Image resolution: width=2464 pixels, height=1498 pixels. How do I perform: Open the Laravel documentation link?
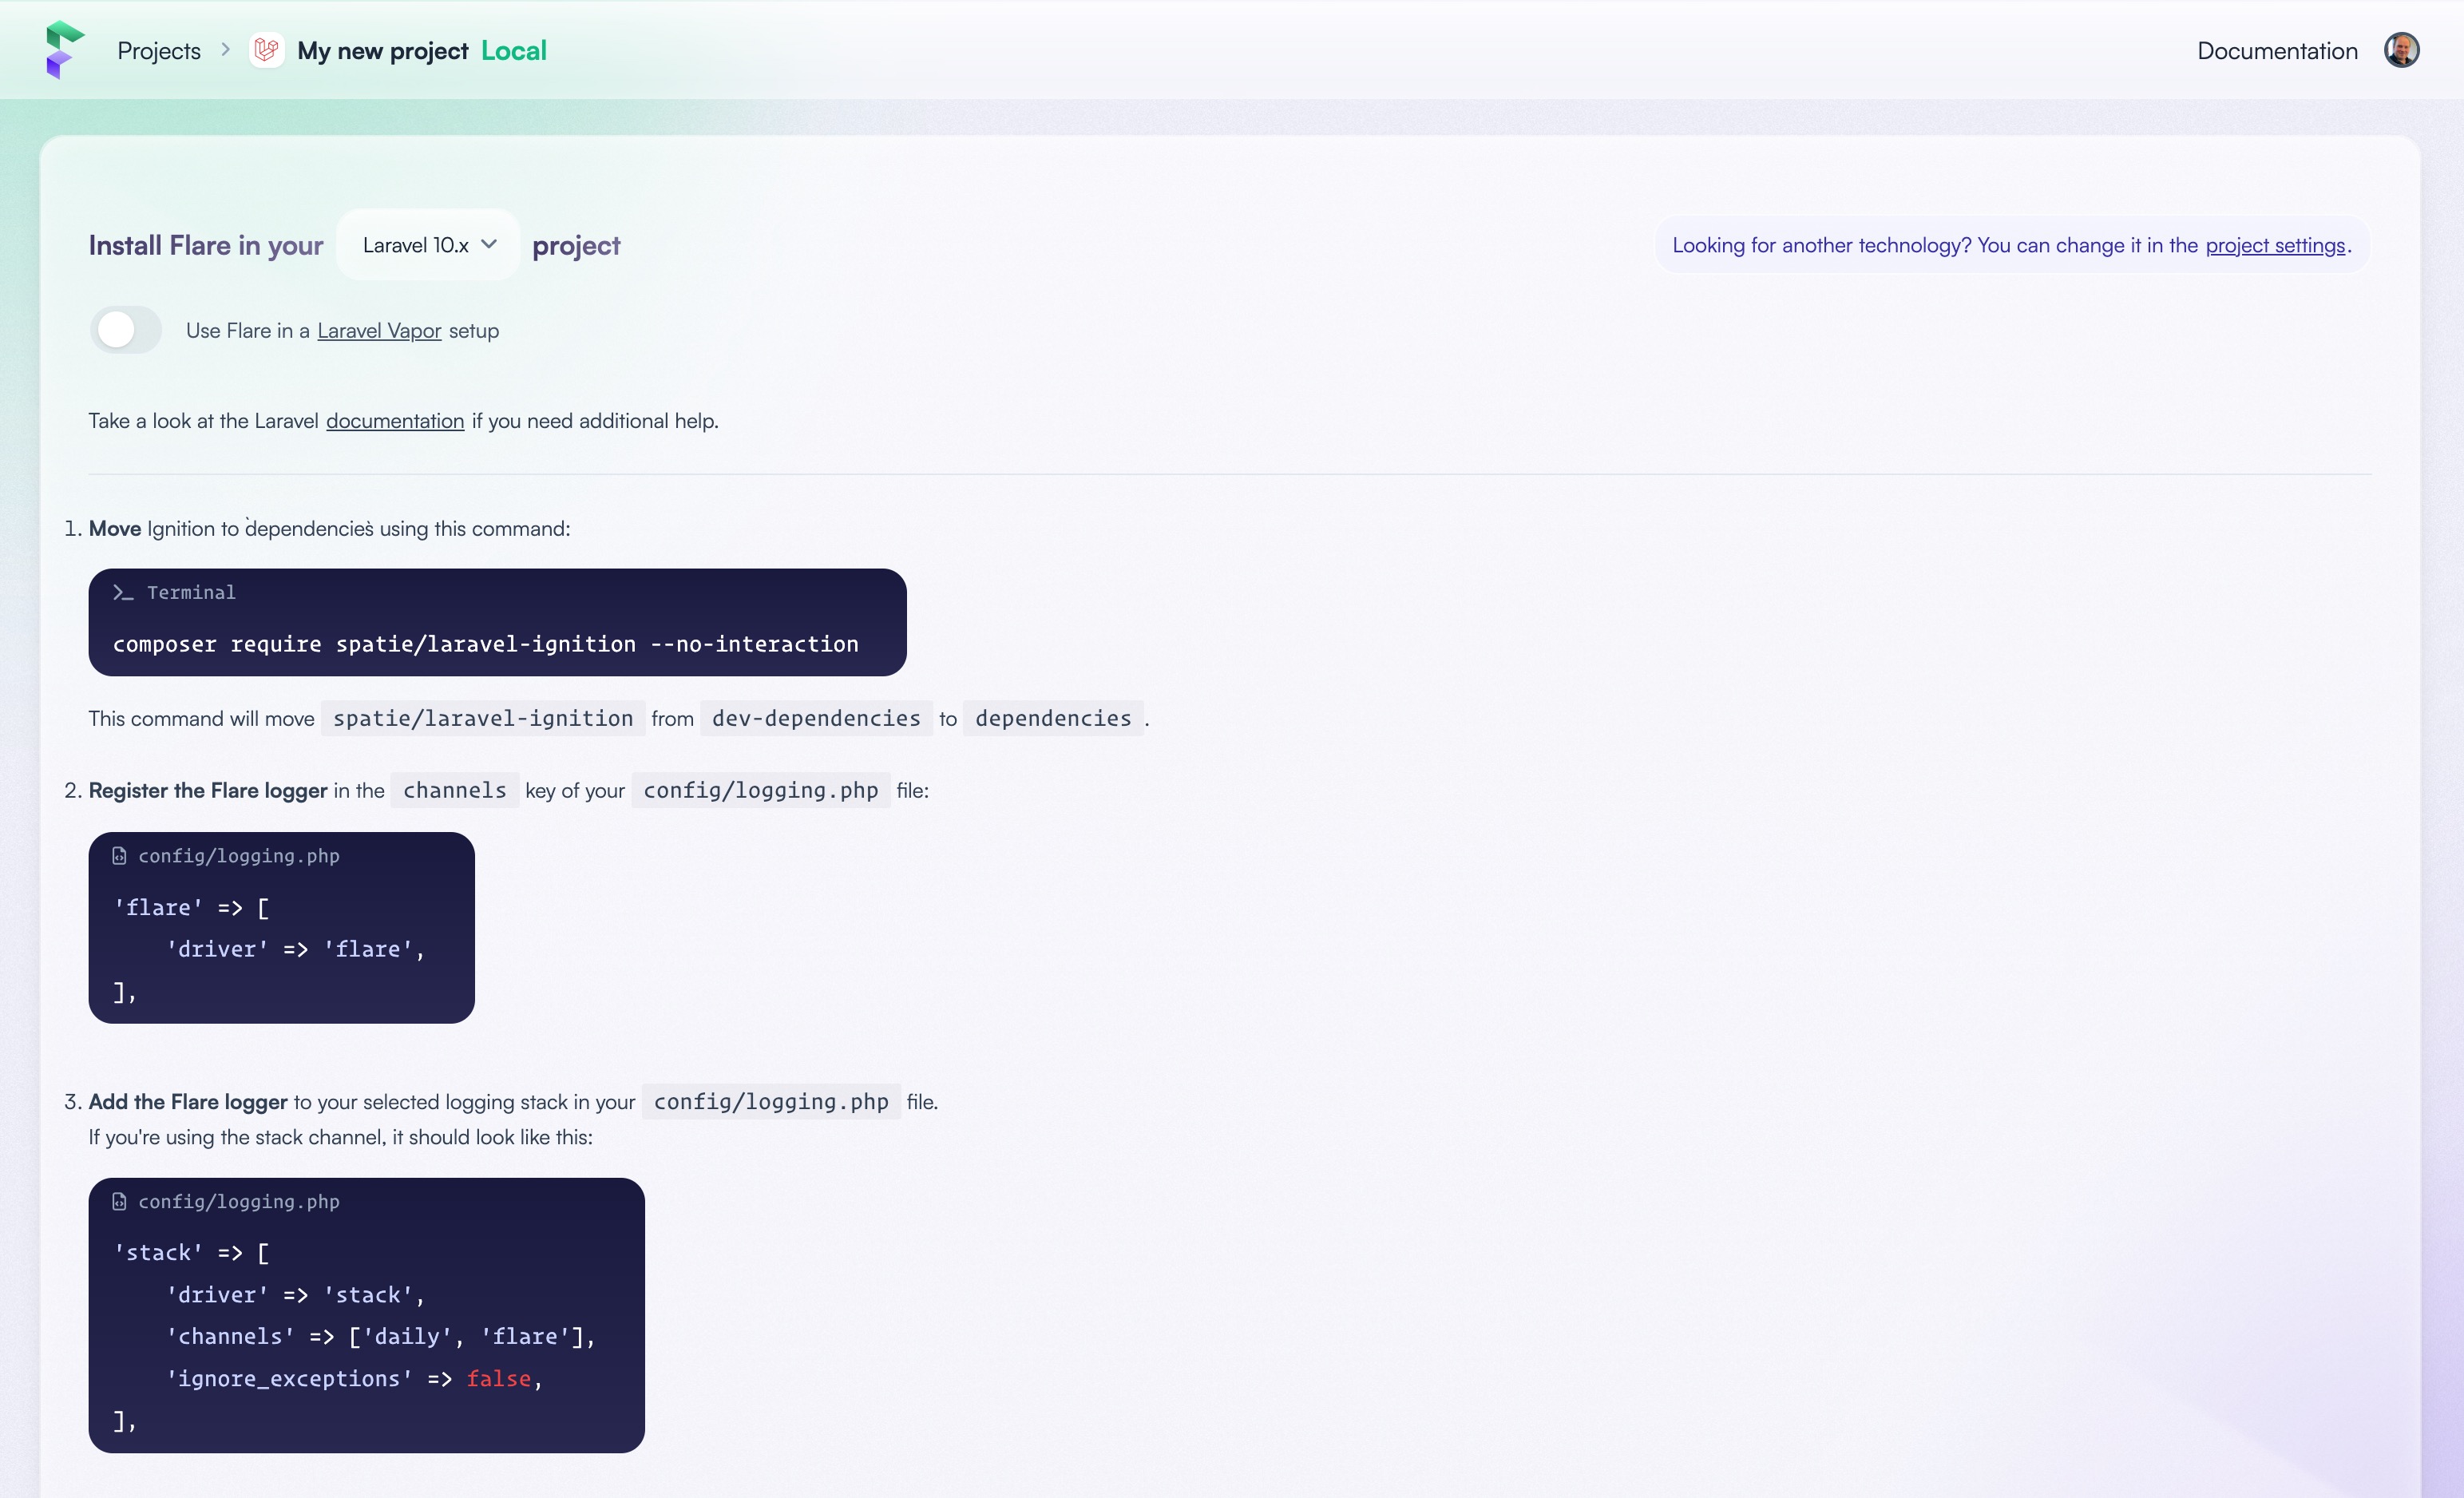395,421
